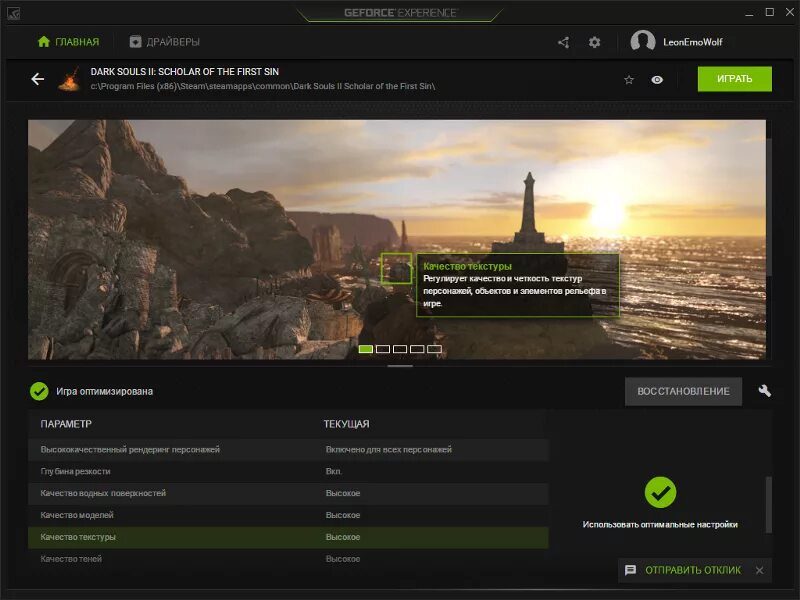Select the fourth screenshot indicator
The image size is (800, 600).
[417, 349]
